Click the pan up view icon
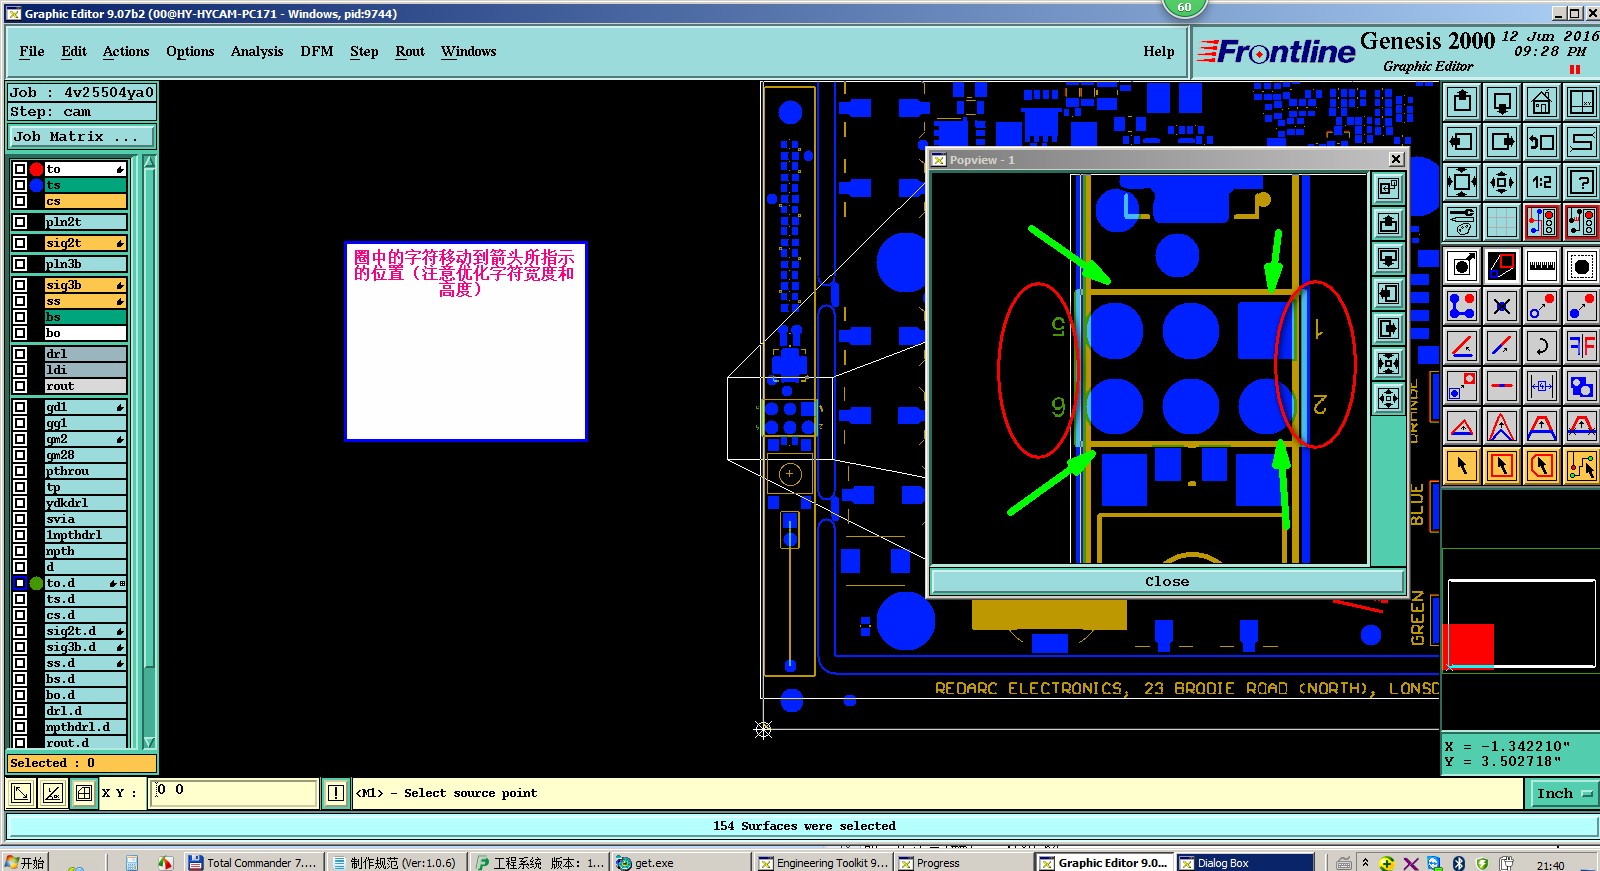This screenshot has height=871, width=1600. click(1462, 102)
